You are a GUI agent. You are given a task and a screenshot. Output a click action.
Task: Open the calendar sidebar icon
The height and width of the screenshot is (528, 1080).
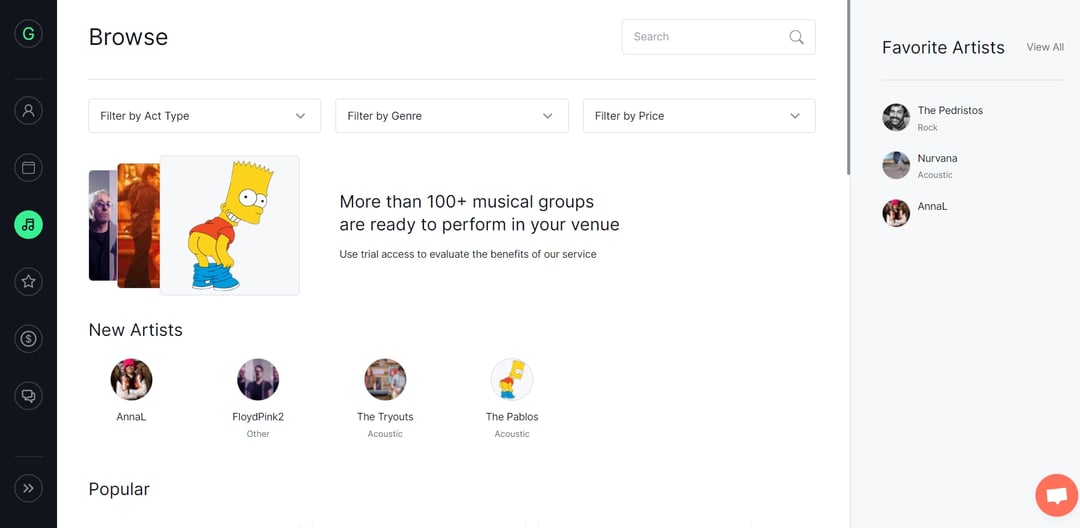click(x=28, y=167)
